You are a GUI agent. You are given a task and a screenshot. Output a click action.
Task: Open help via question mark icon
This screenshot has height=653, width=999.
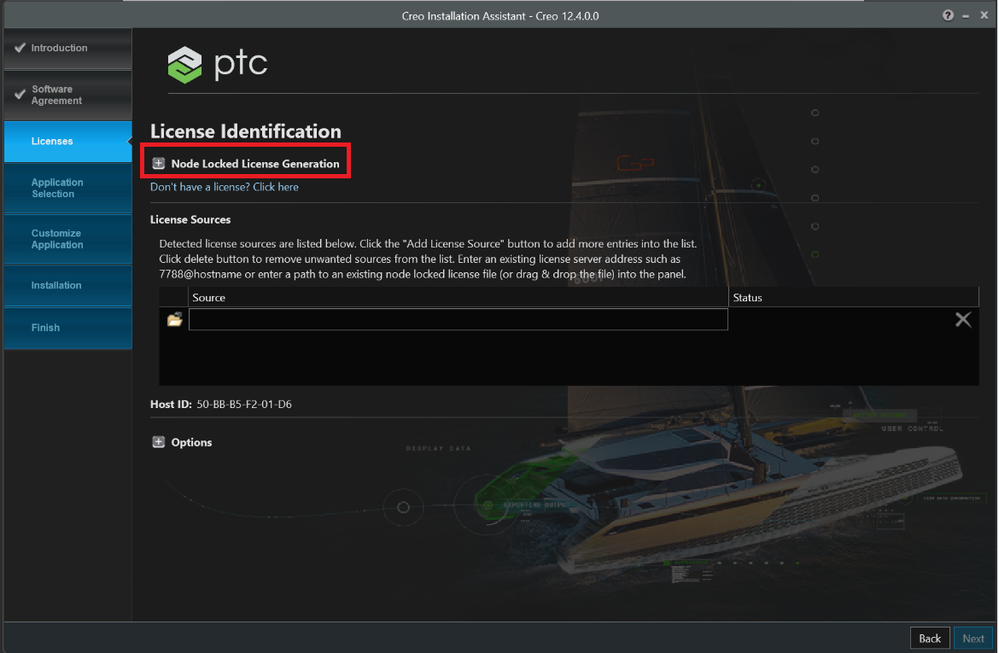(x=948, y=15)
